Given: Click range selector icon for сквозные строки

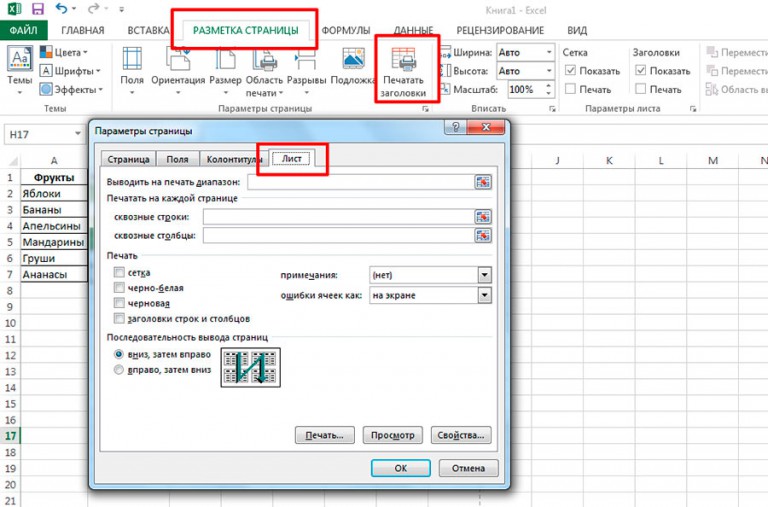Looking at the screenshot, I should tap(483, 217).
